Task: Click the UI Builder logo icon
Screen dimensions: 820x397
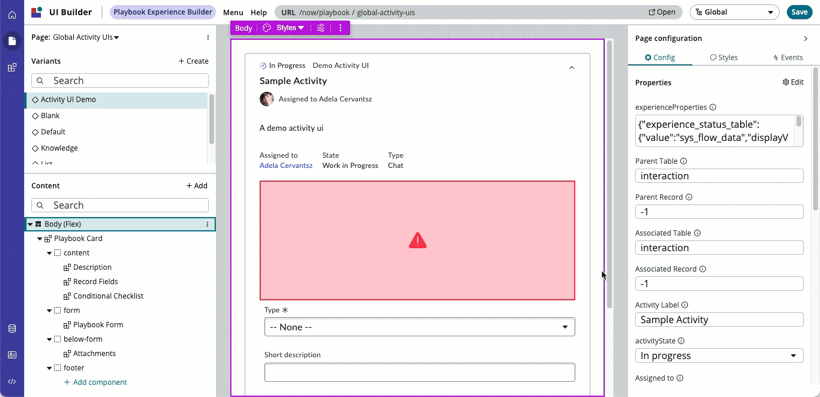Action: coord(37,12)
